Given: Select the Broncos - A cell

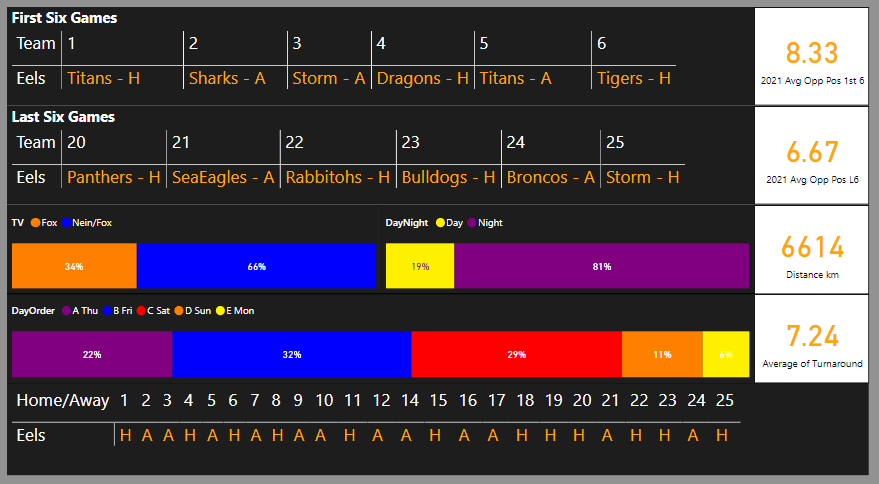Looking at the screenshot, I should point(550,177).
